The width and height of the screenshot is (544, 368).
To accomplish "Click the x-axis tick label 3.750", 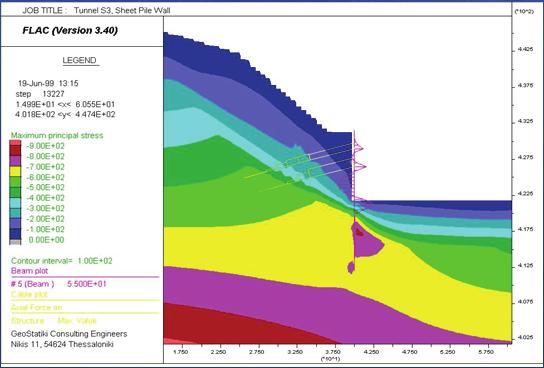I will (x=334, y=352).
